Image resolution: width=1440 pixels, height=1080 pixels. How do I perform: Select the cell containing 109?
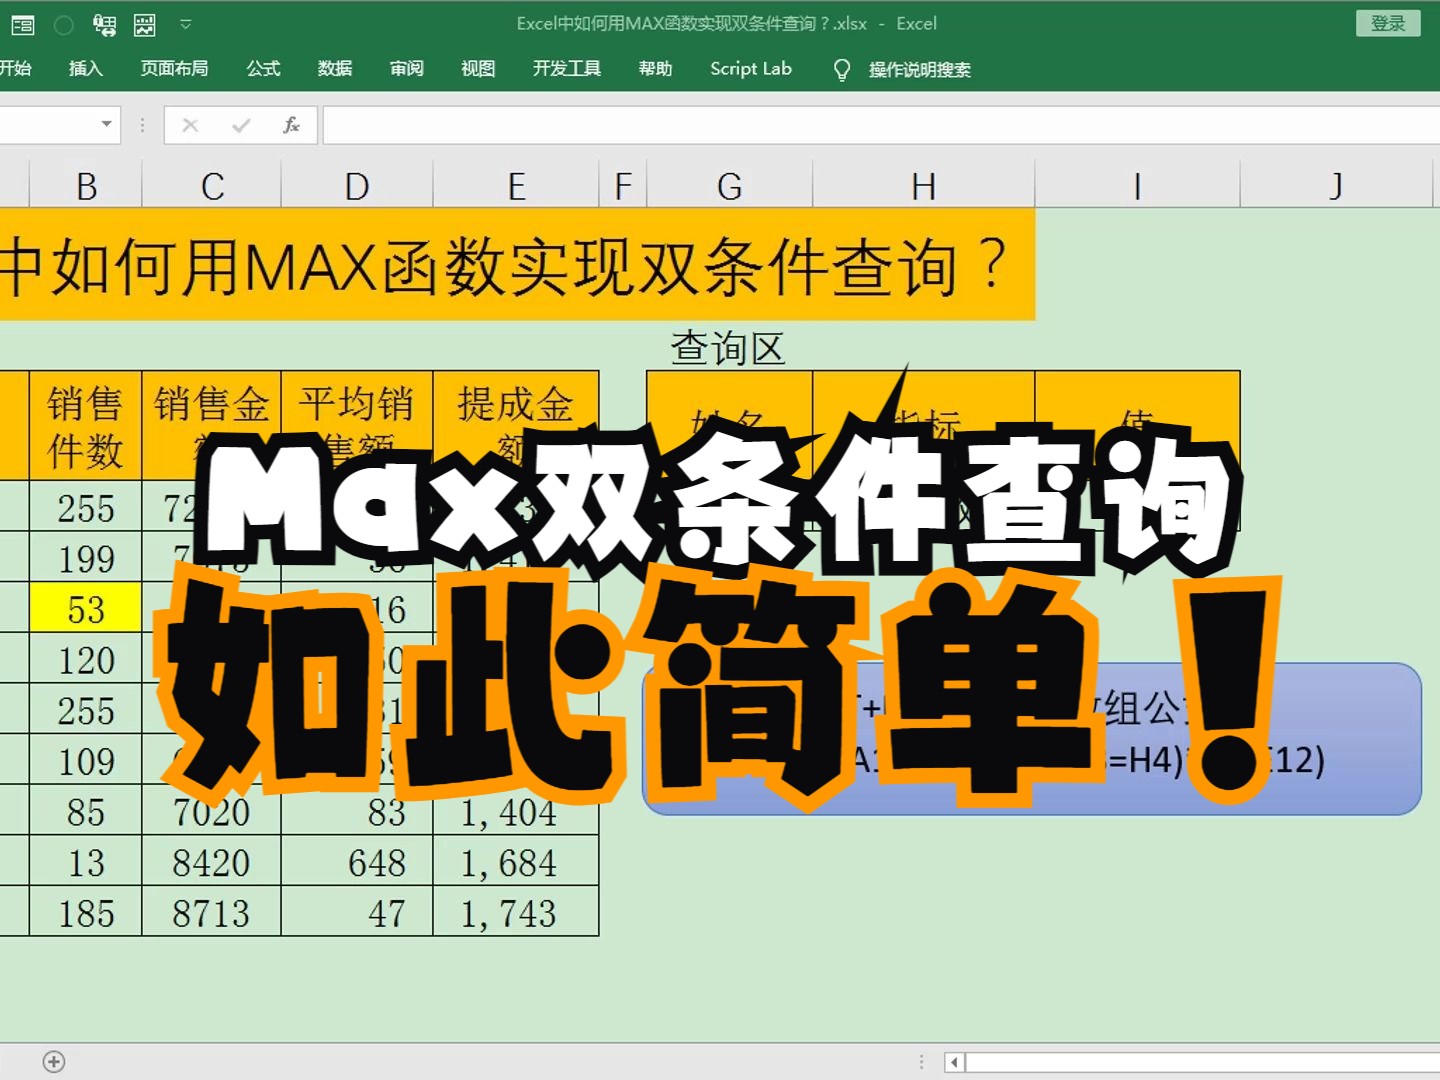pyautogui.click(x=86, y=761)
